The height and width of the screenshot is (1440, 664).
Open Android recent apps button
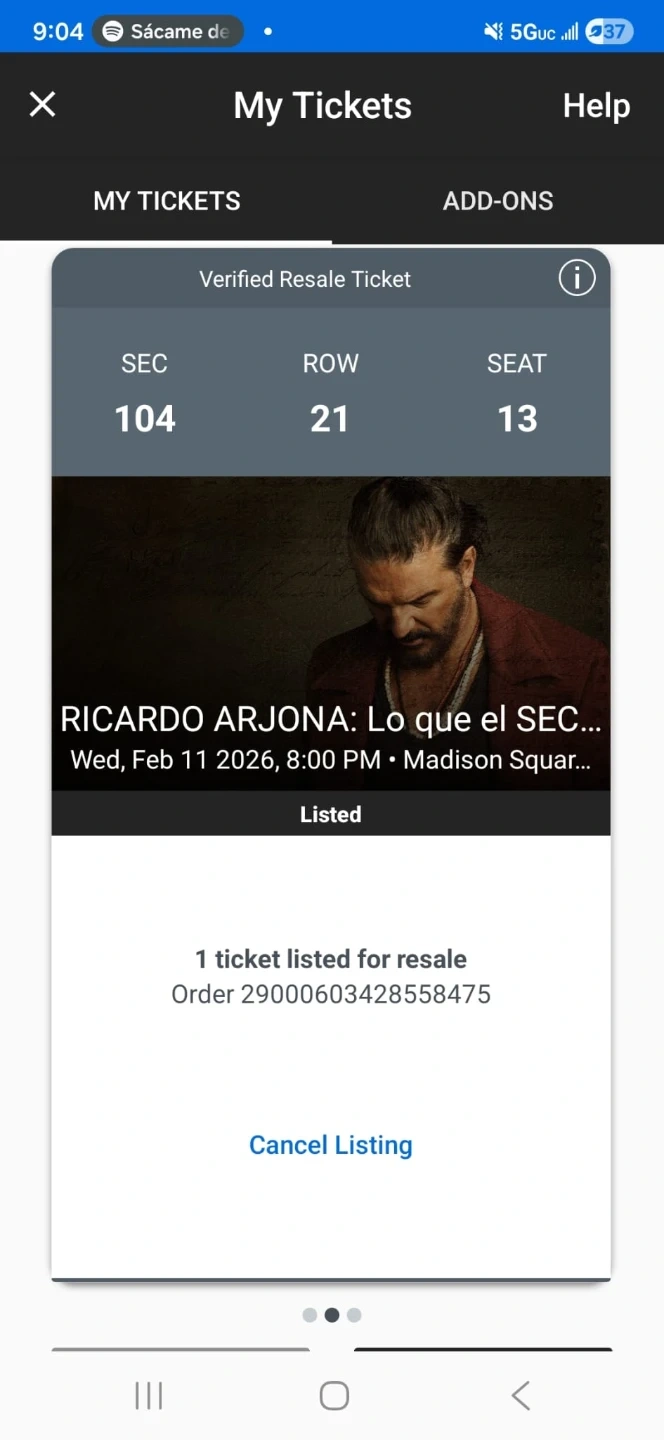(x=149, y=1396)
